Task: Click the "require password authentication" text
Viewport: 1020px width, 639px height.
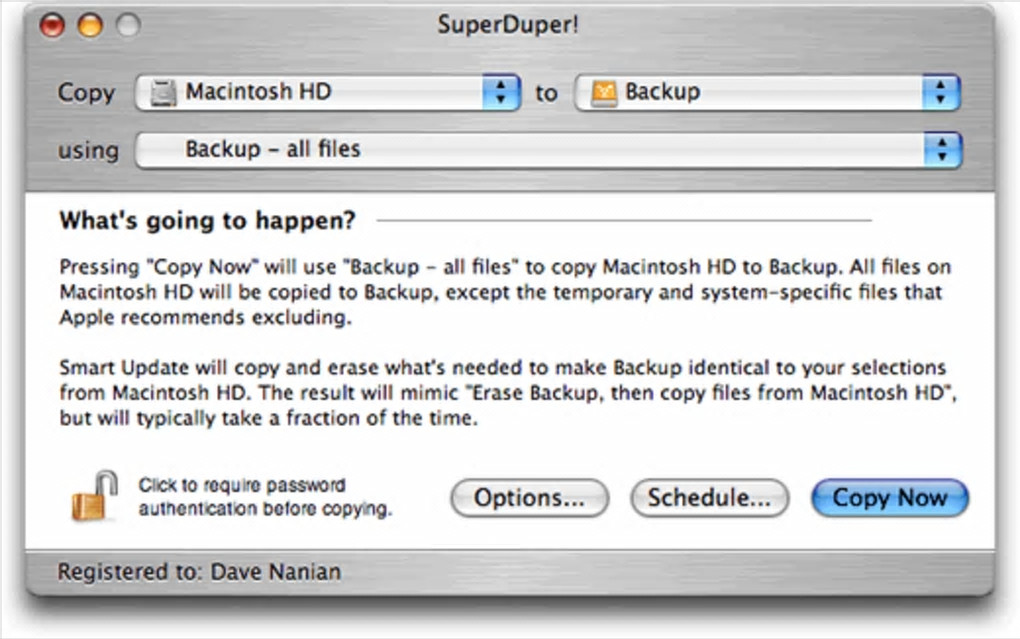Action: pyautogui.click(x=264, y=497)
